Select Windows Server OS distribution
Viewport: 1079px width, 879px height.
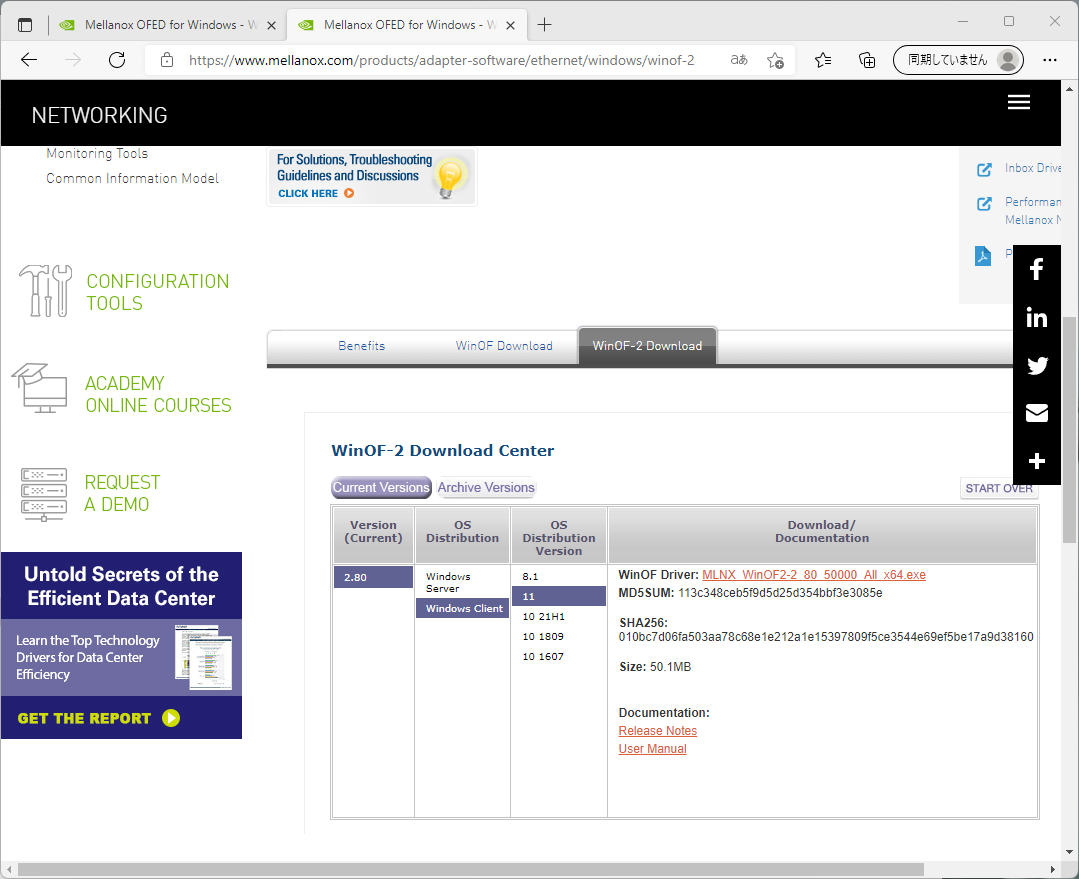tap(462, 582)
